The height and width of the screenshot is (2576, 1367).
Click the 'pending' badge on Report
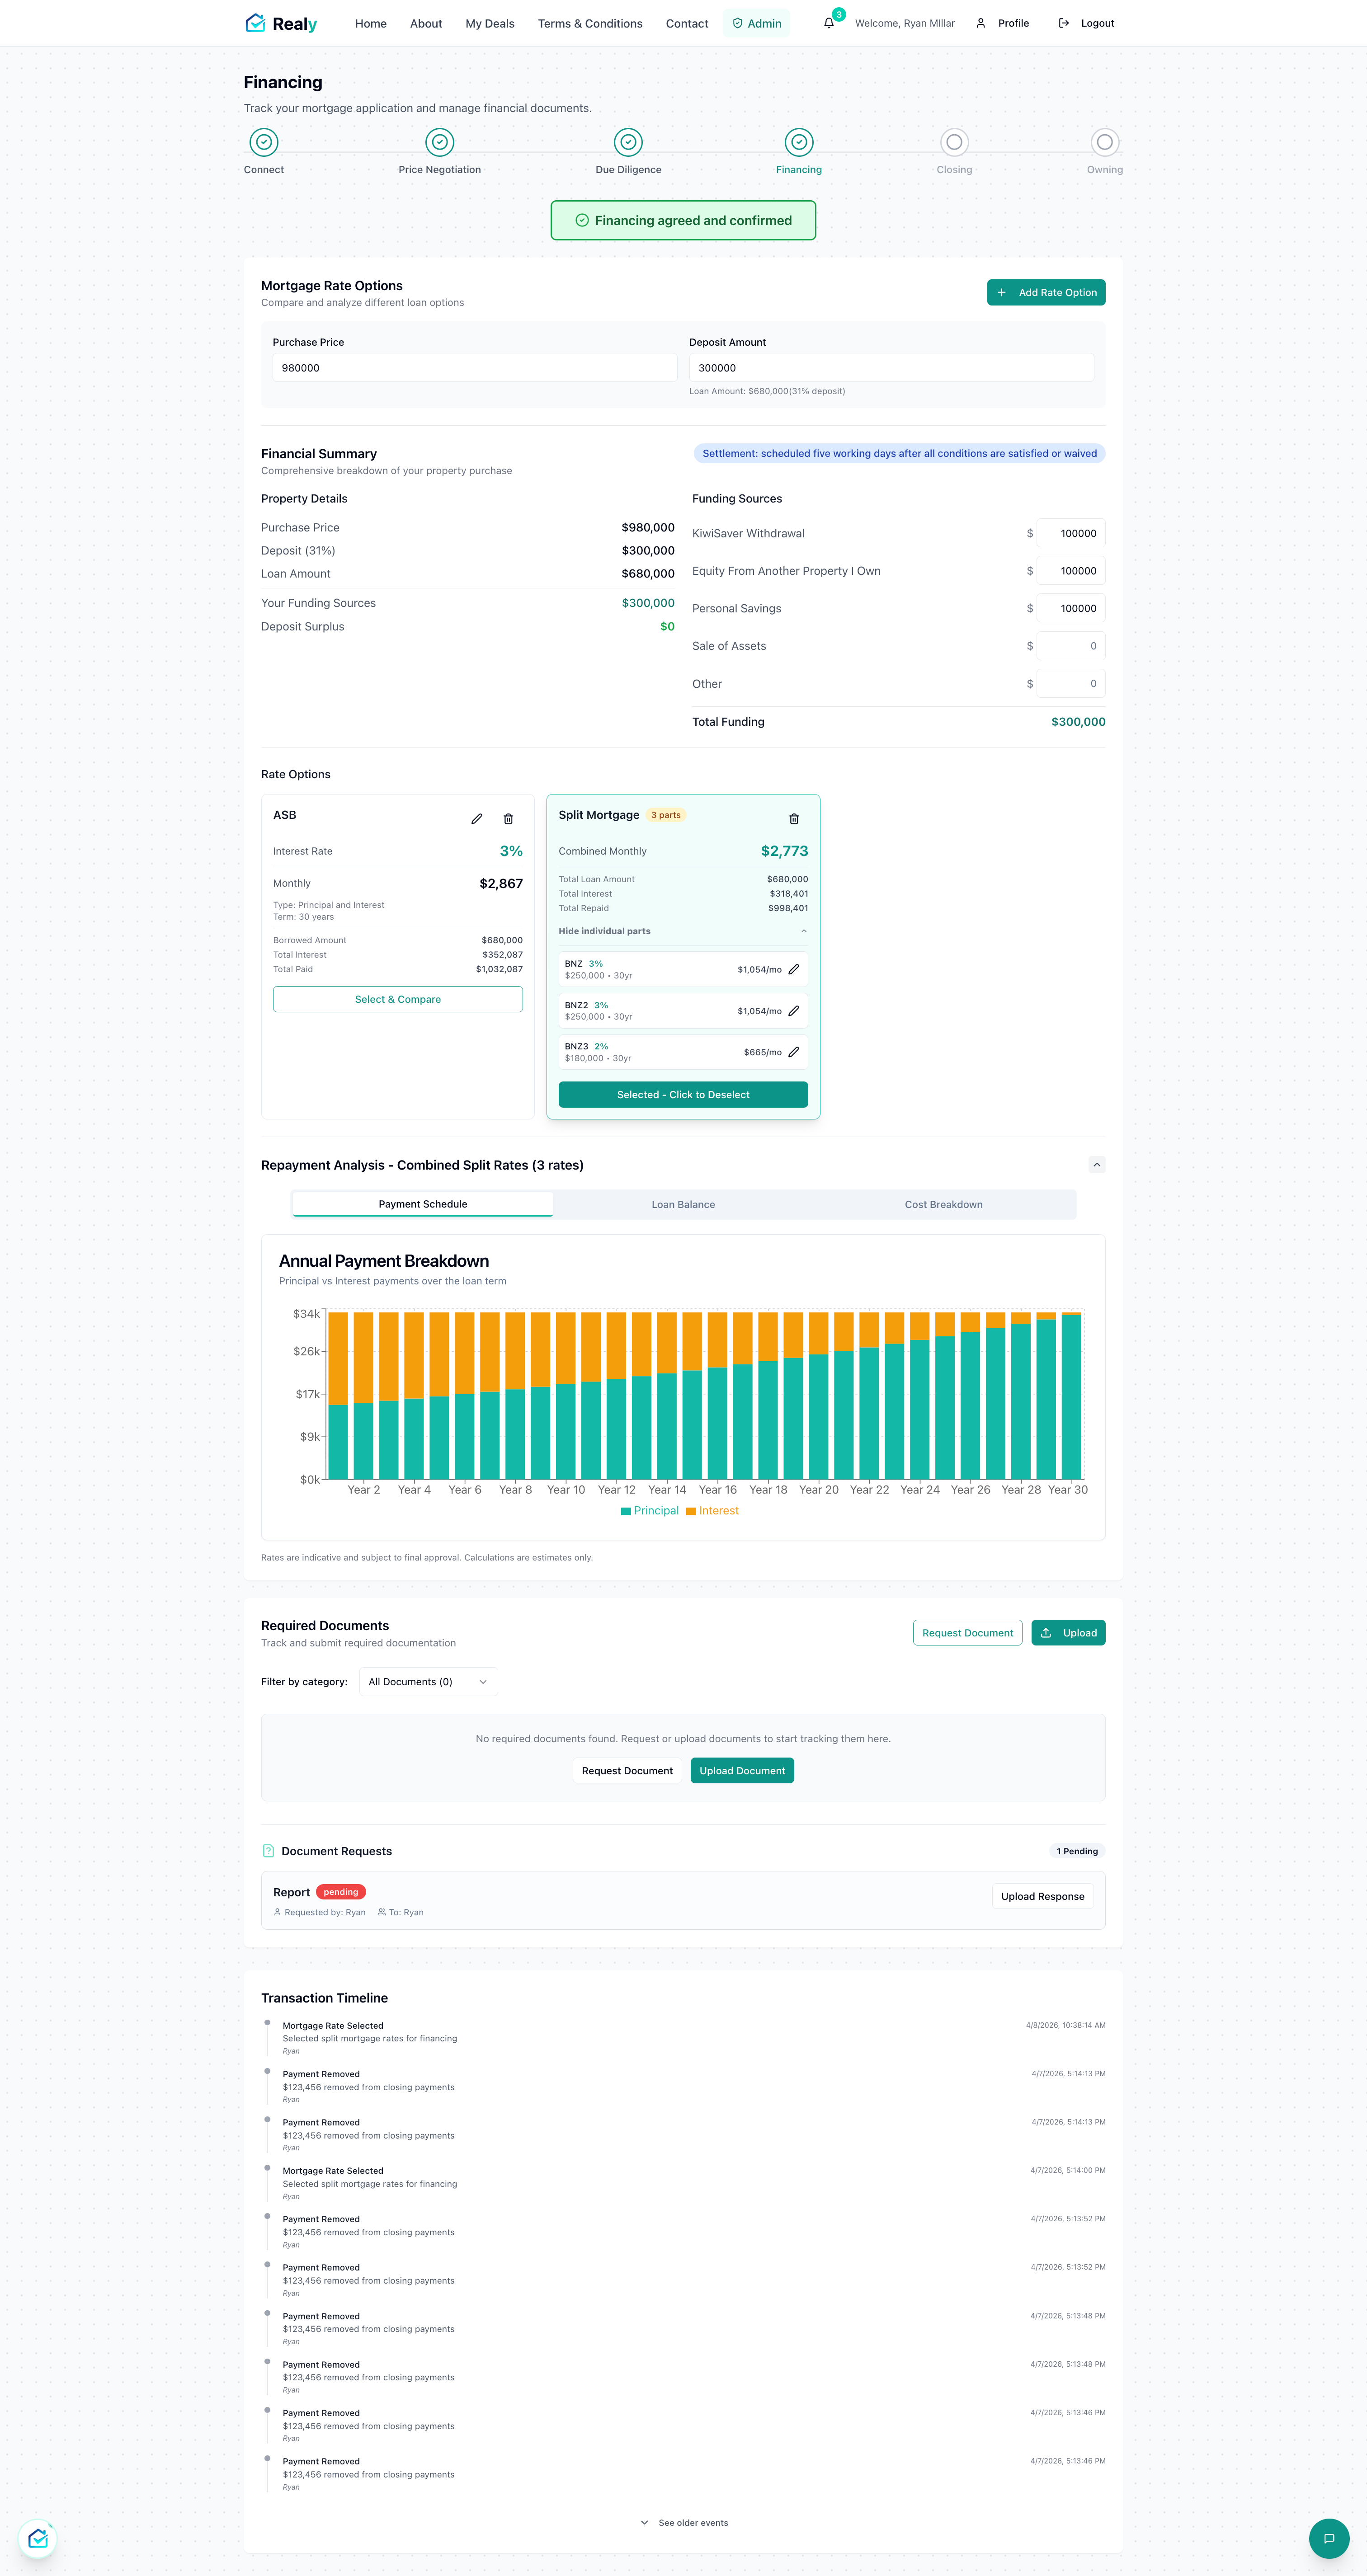(341, 1892)
